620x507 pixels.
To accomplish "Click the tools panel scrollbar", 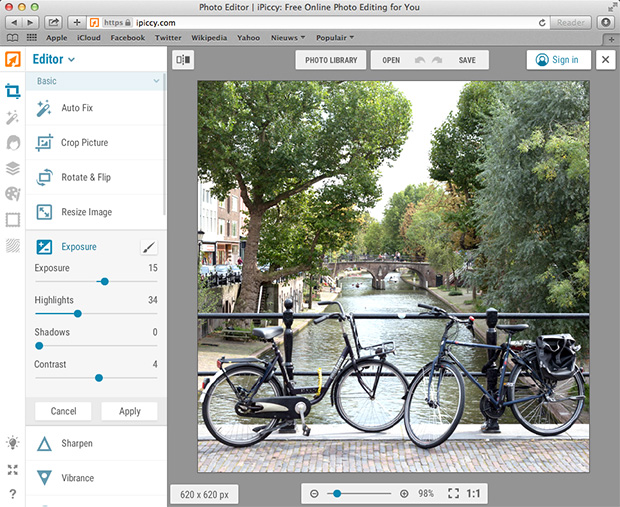I will point(164,146).
